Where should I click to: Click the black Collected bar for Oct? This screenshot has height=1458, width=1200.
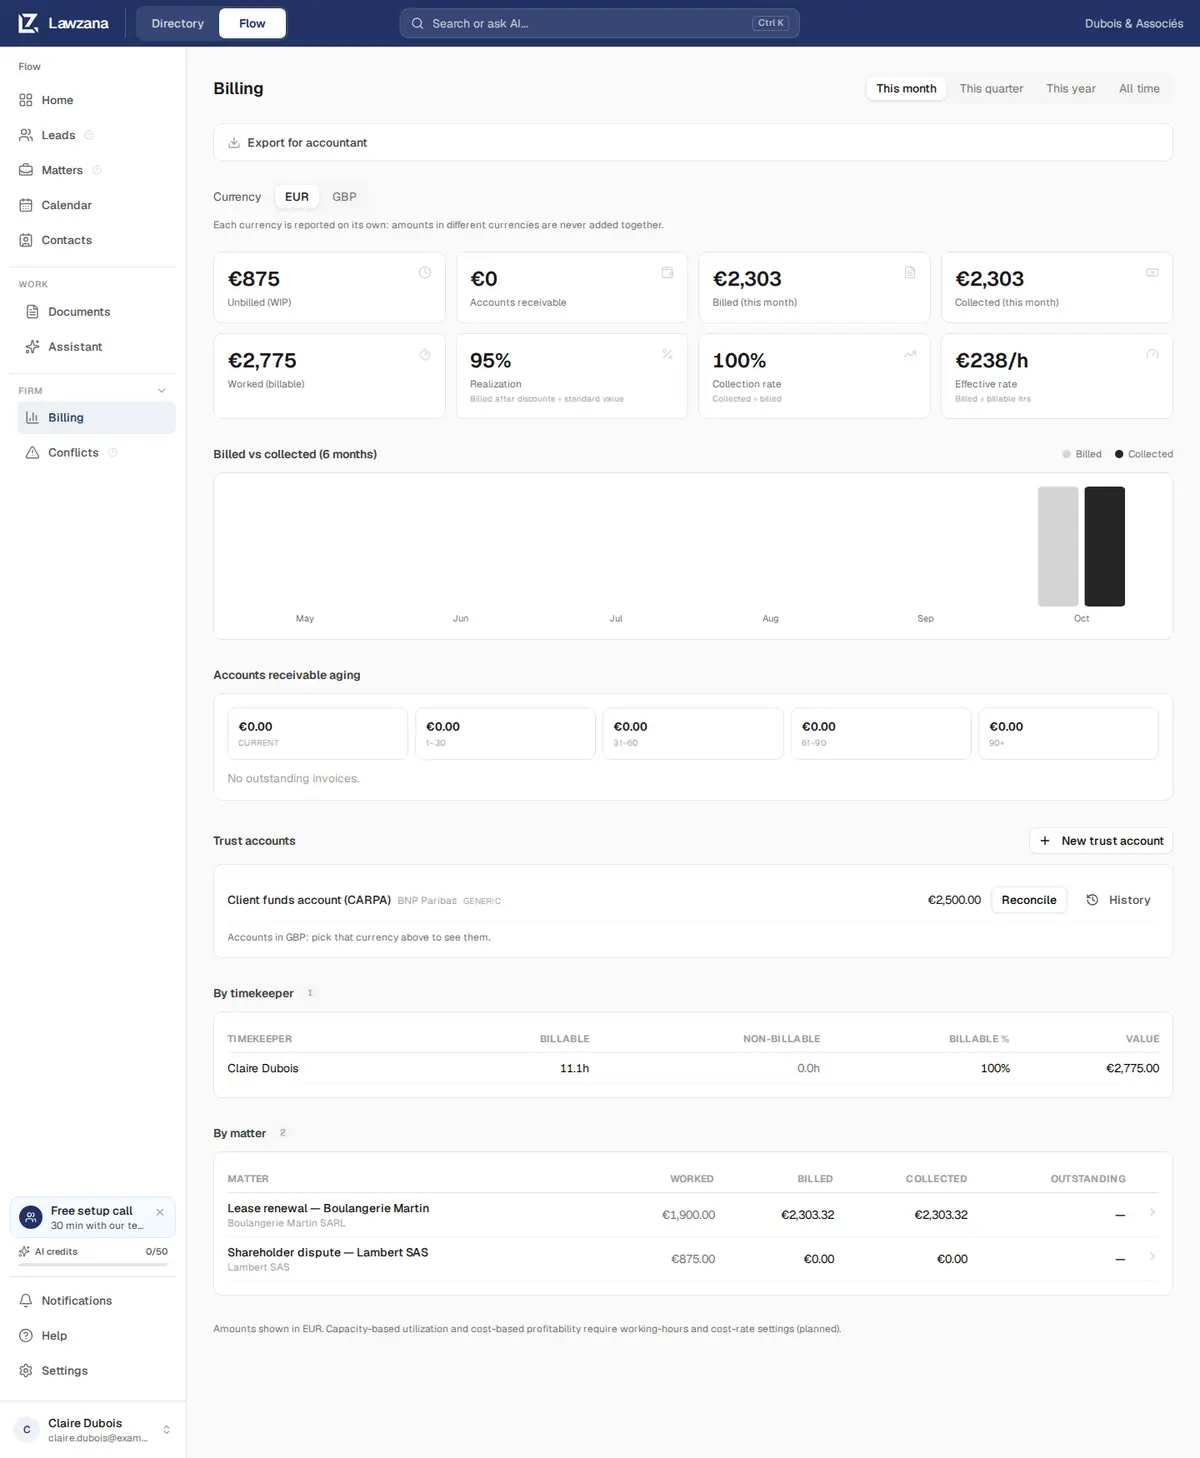[x=1105, y=546]
